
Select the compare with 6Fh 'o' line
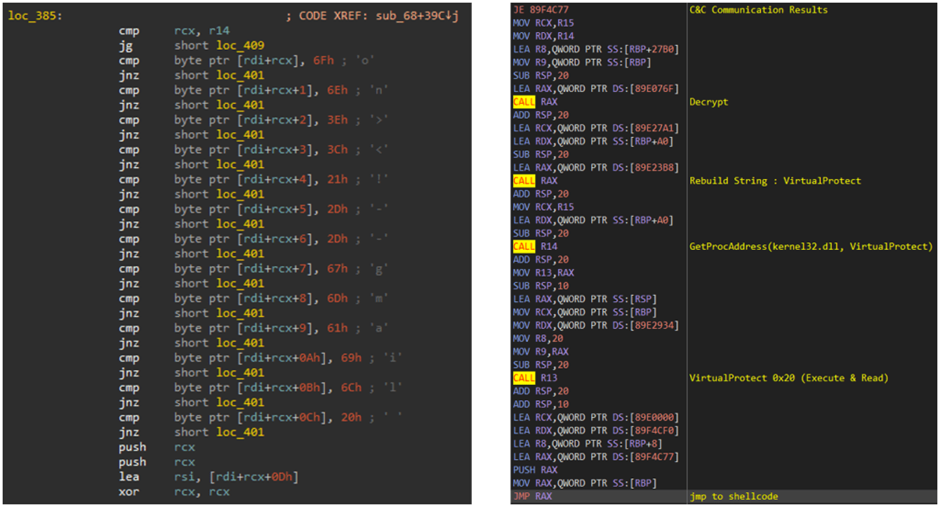point(246,61)
